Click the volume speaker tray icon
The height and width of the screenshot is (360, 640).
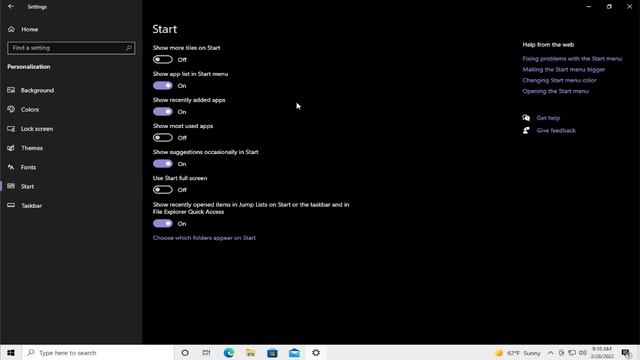pyautogui.click(x=582, y=353)
